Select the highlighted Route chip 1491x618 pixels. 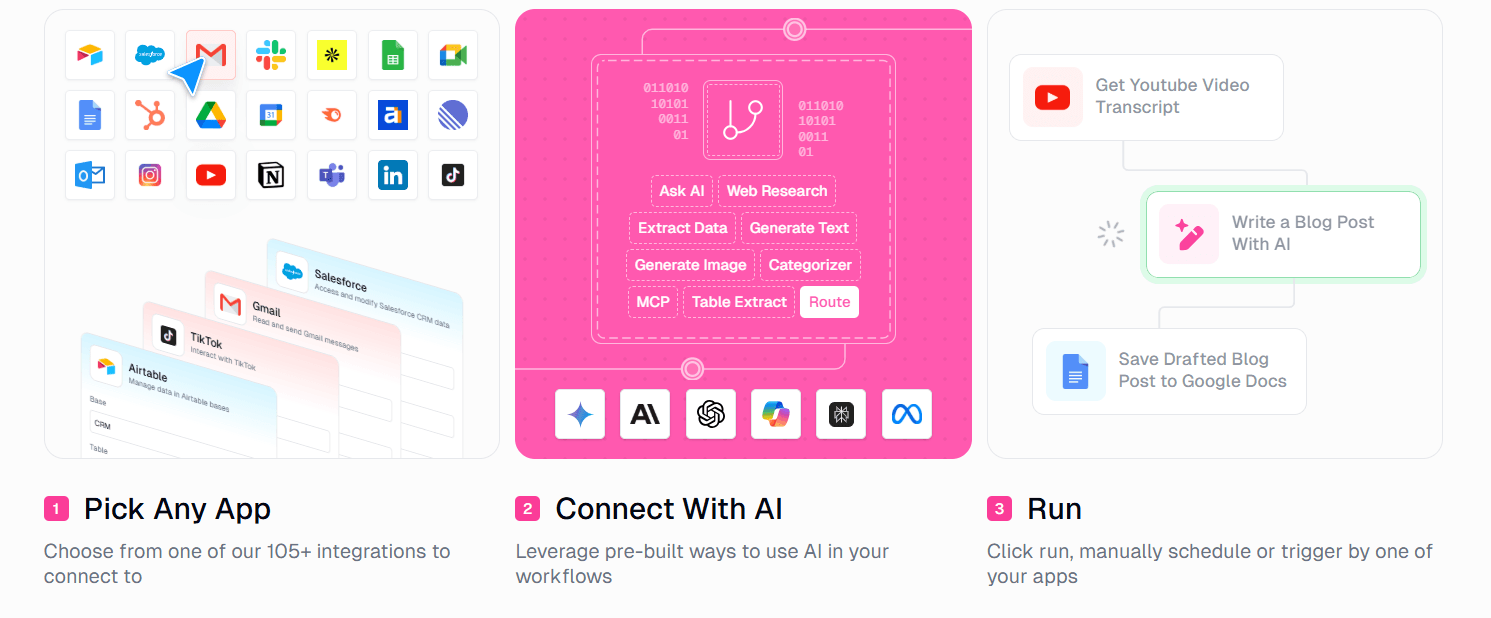pyautogui.click(x=829, y=302)
